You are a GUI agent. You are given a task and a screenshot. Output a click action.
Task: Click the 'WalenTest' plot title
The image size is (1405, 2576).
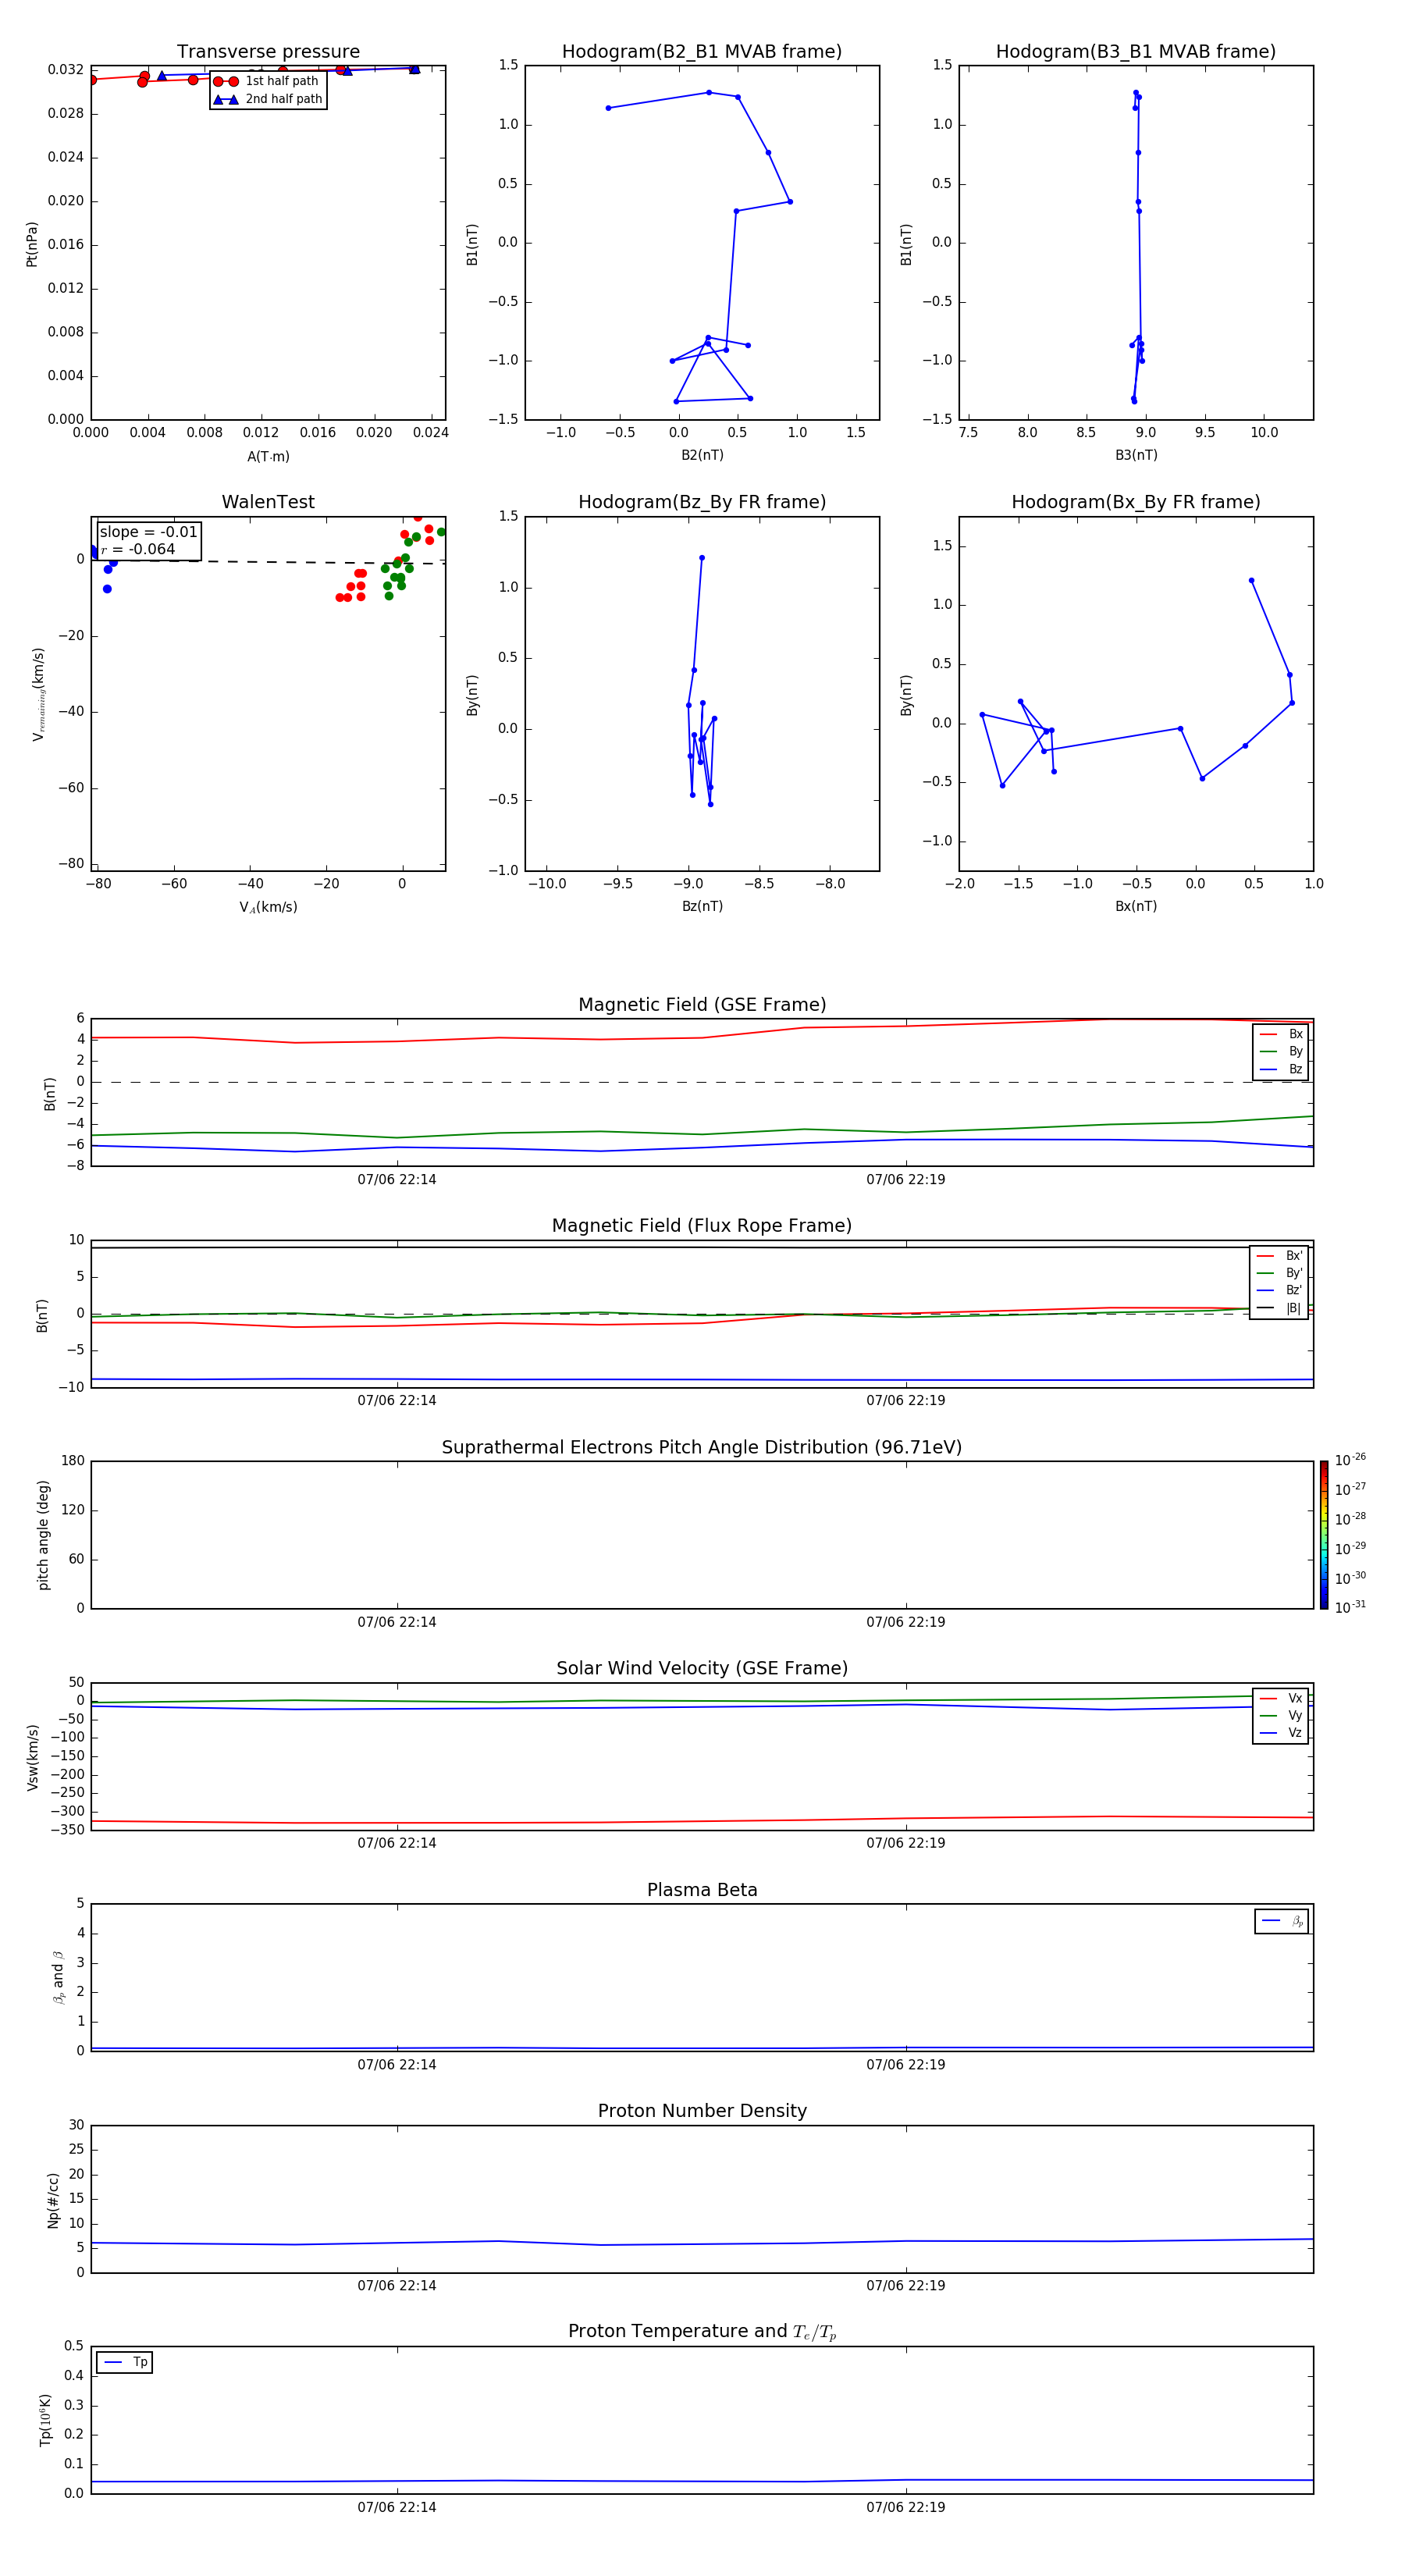pos(268,502)
